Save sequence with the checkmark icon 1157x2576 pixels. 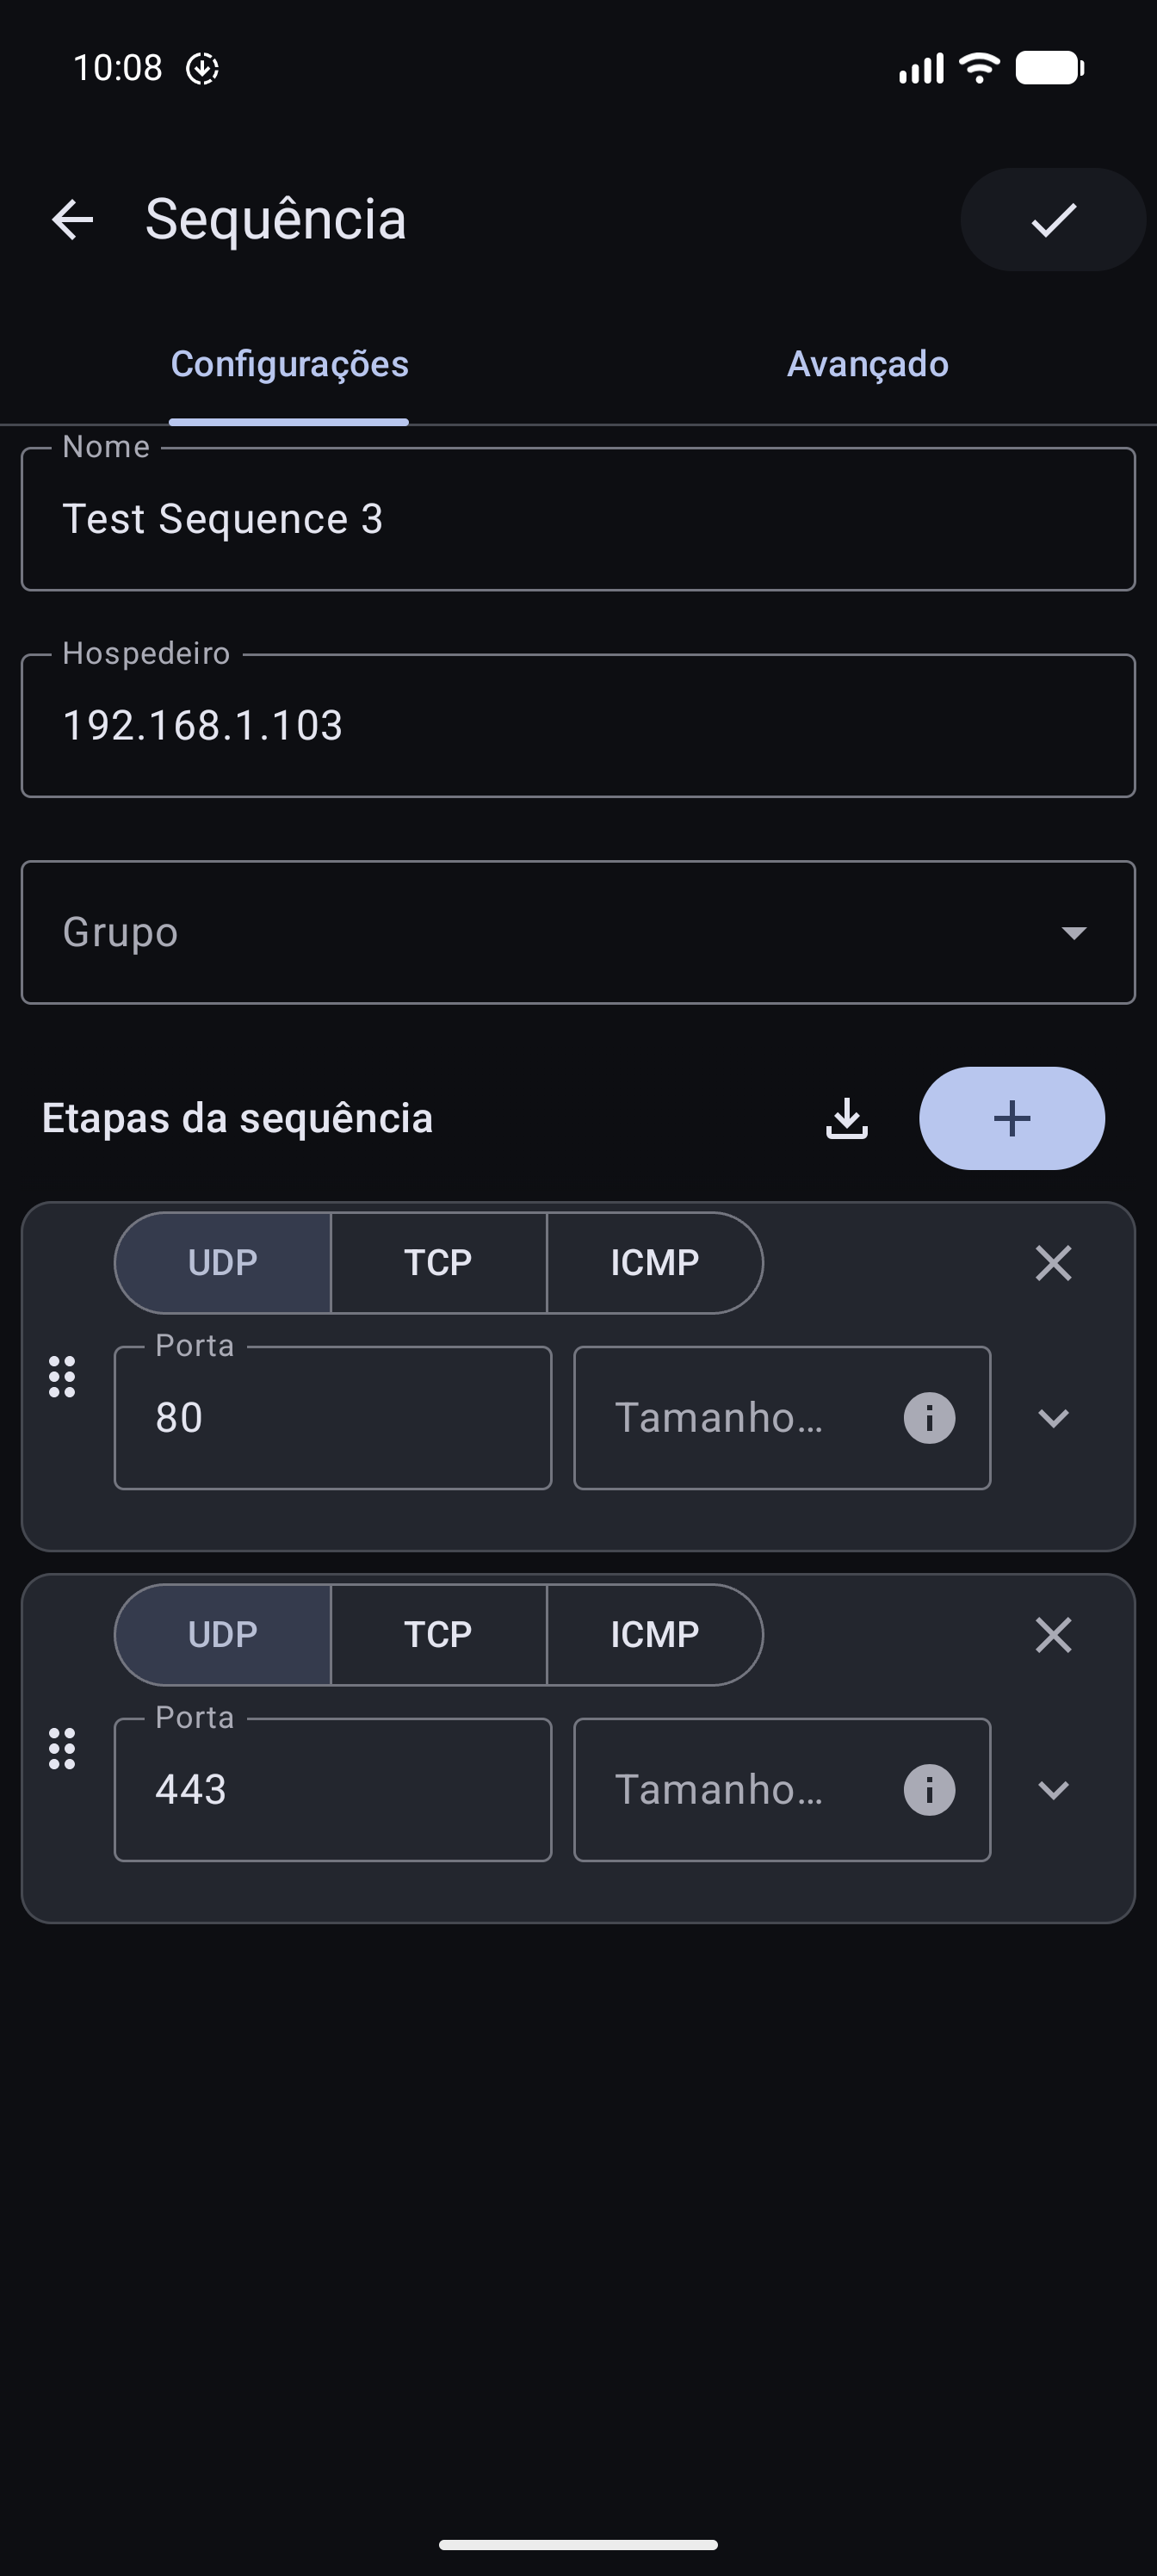click(x=1053, y=219)
